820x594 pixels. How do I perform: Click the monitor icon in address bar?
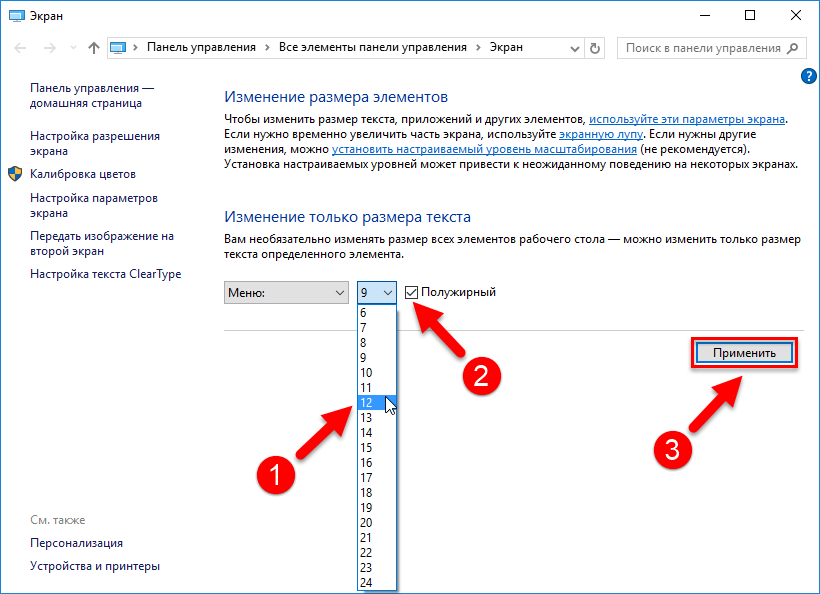tap(120, 48)
